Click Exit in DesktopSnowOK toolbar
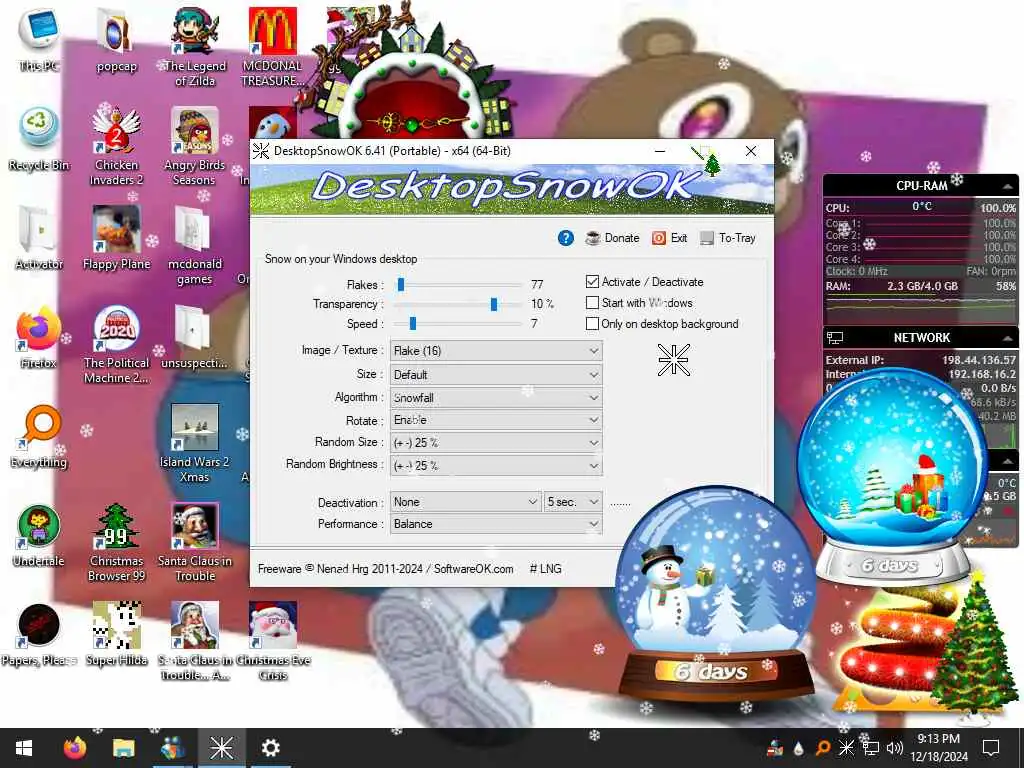 [x=670, y=238]
